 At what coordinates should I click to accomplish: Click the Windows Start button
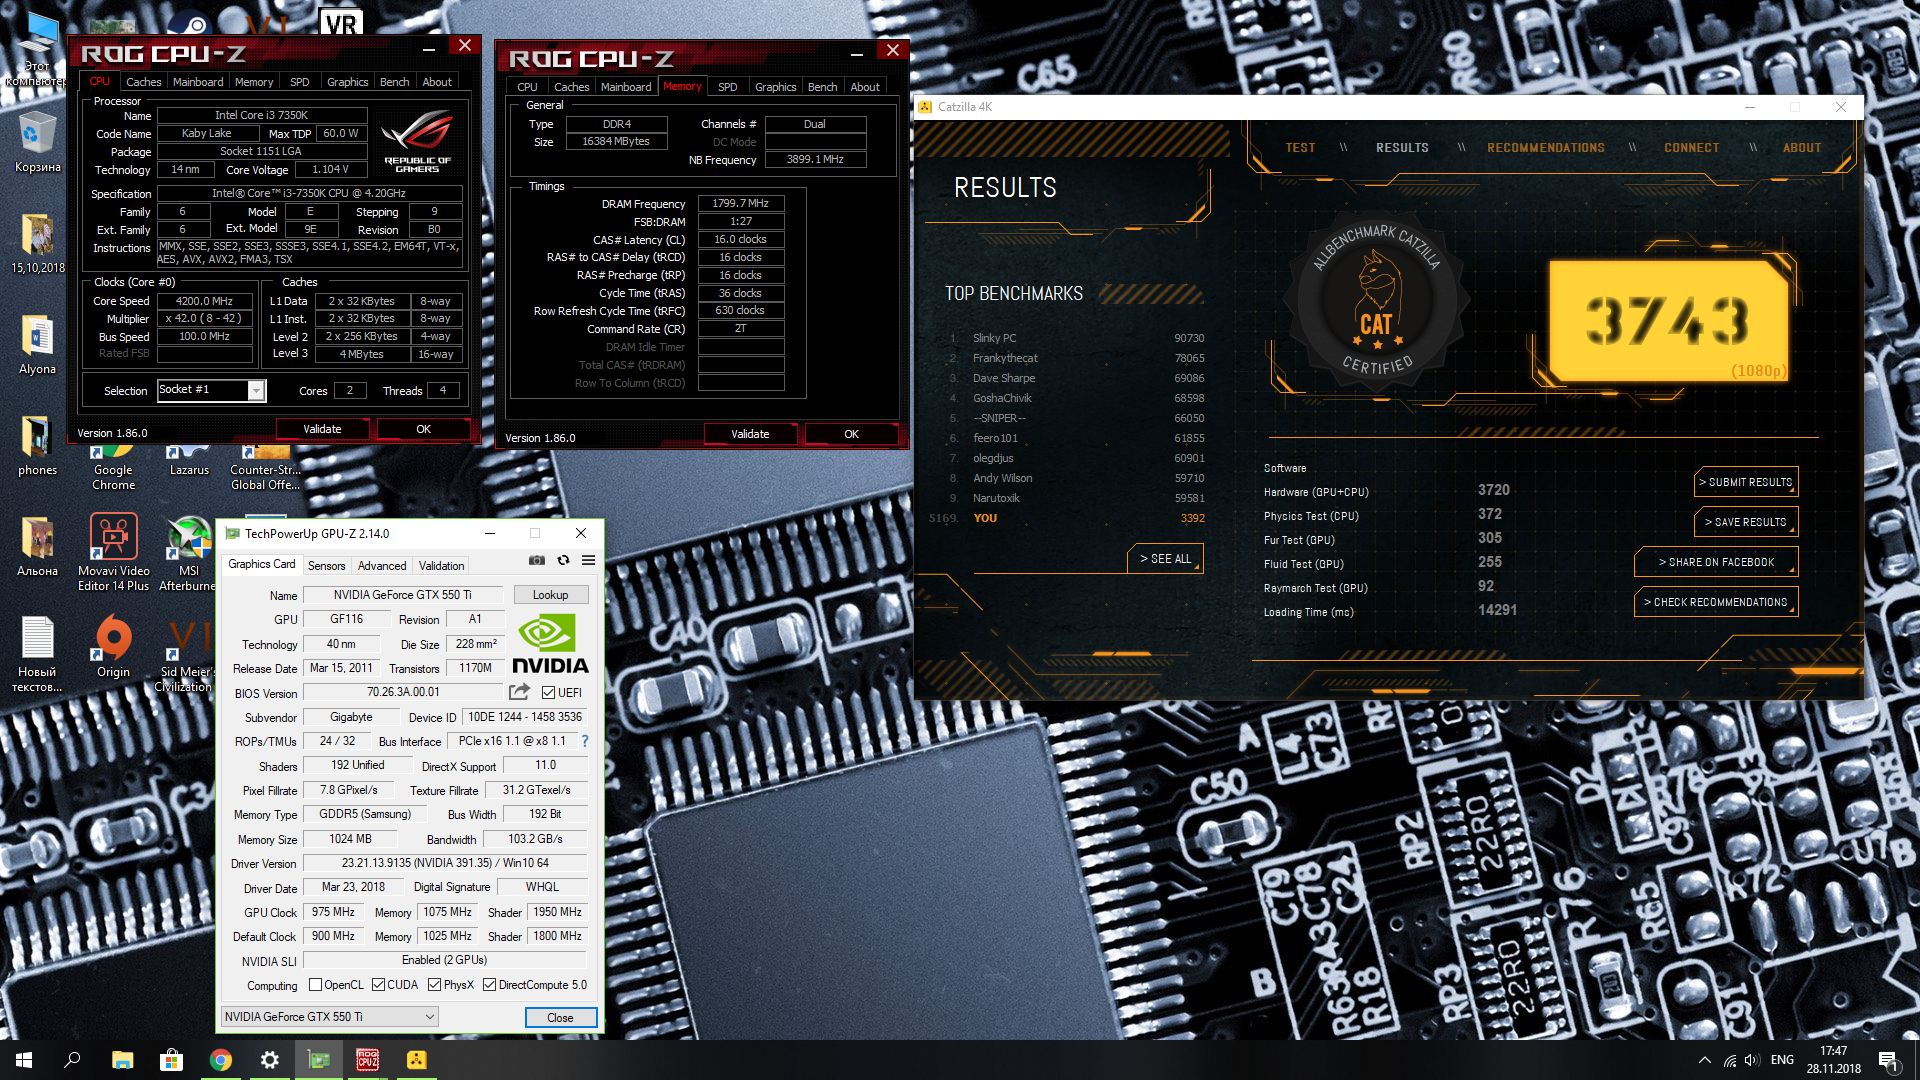pos(24,1060)
